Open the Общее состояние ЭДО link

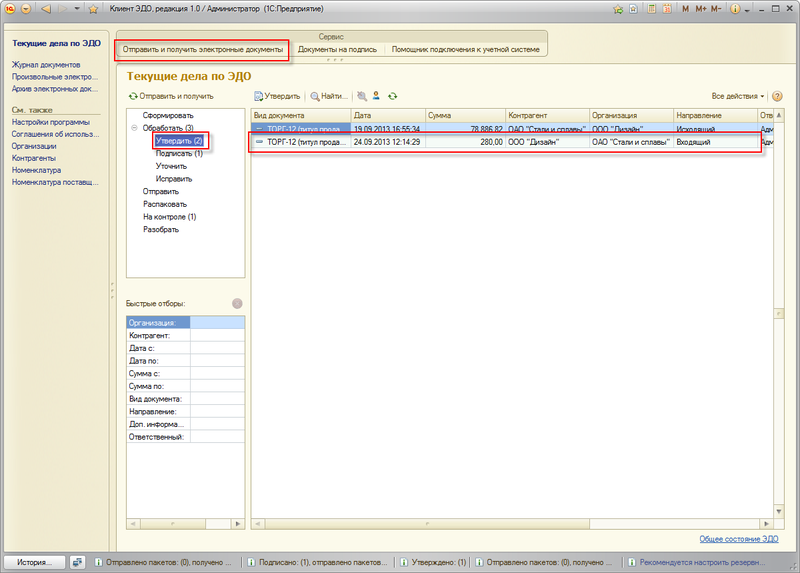[738, 539]
